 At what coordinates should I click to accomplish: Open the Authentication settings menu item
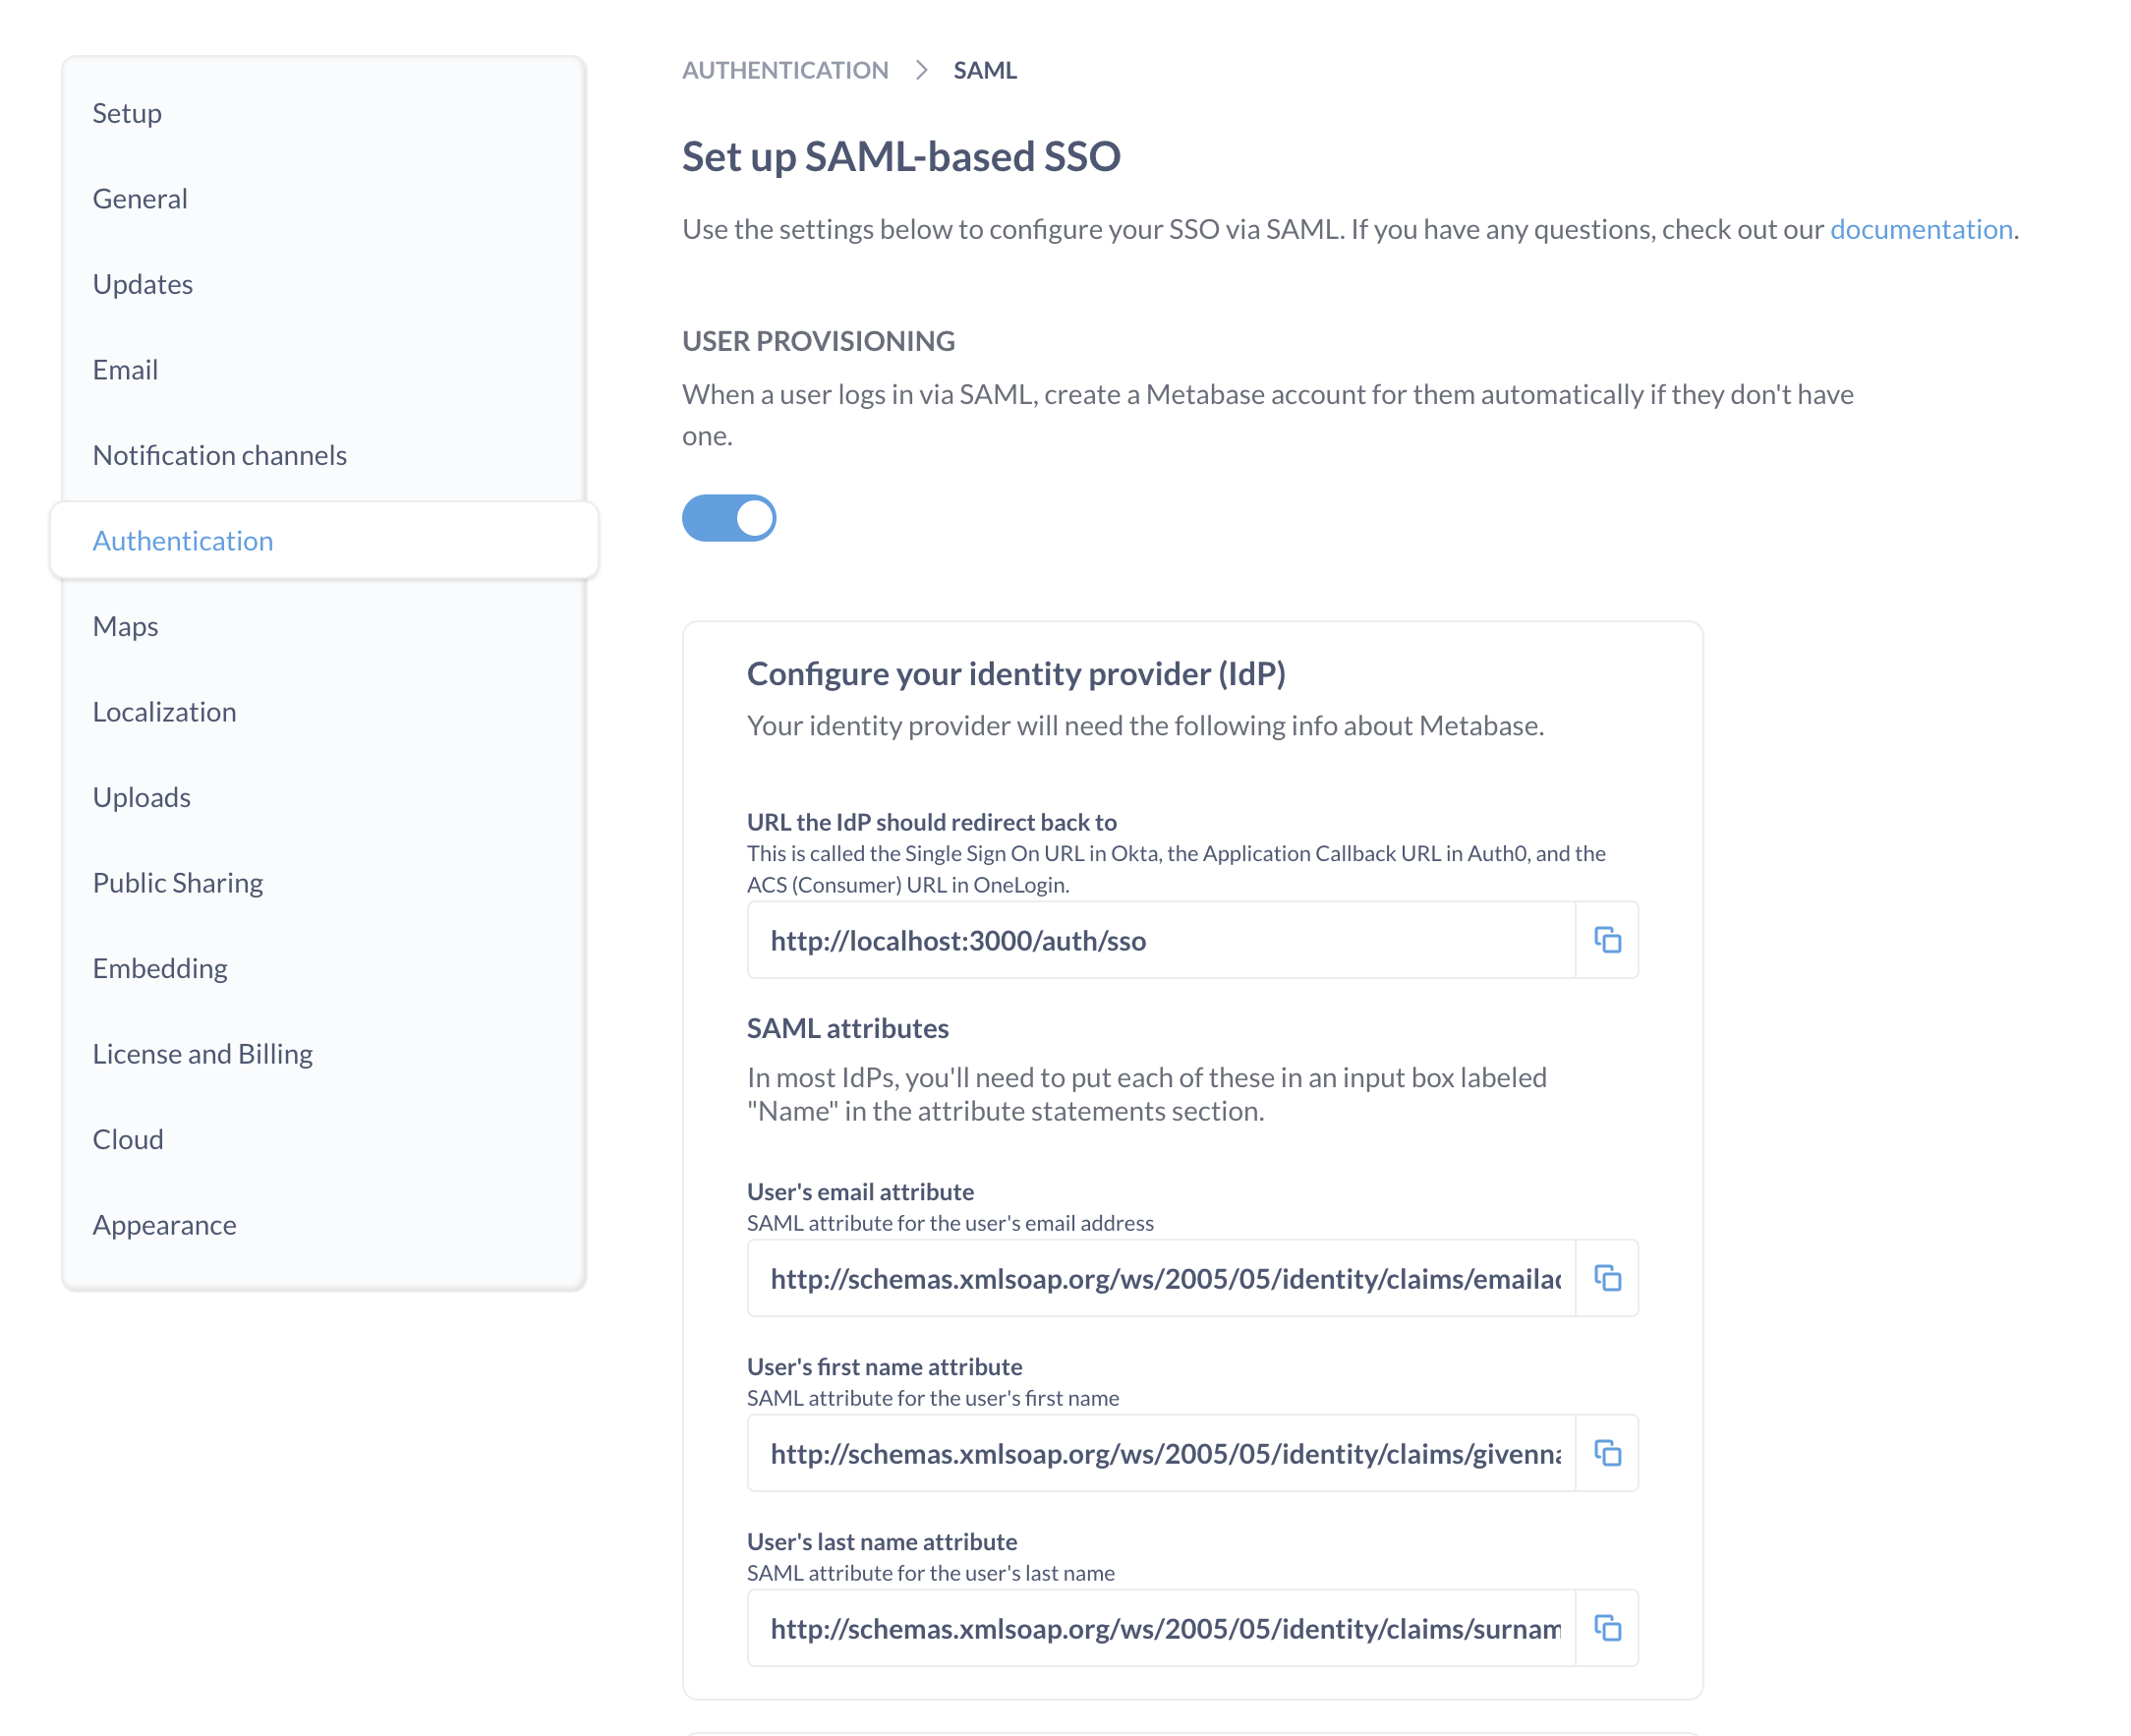(182, 540)
